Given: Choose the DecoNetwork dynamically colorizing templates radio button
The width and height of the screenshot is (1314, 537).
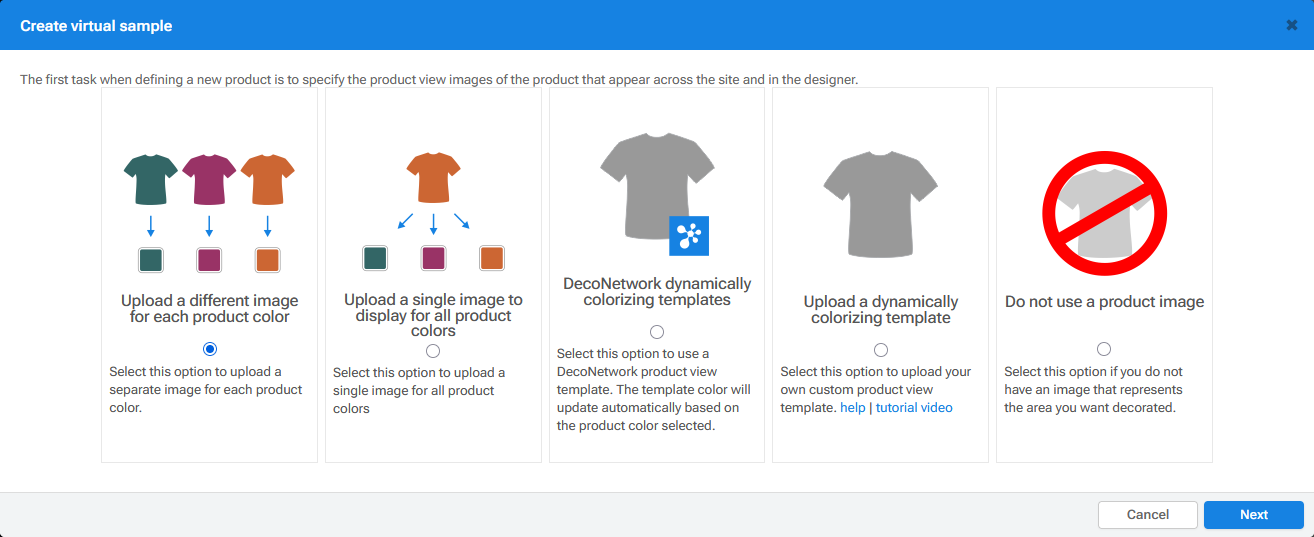Looking at the screenshot, I should click(657, 332).
